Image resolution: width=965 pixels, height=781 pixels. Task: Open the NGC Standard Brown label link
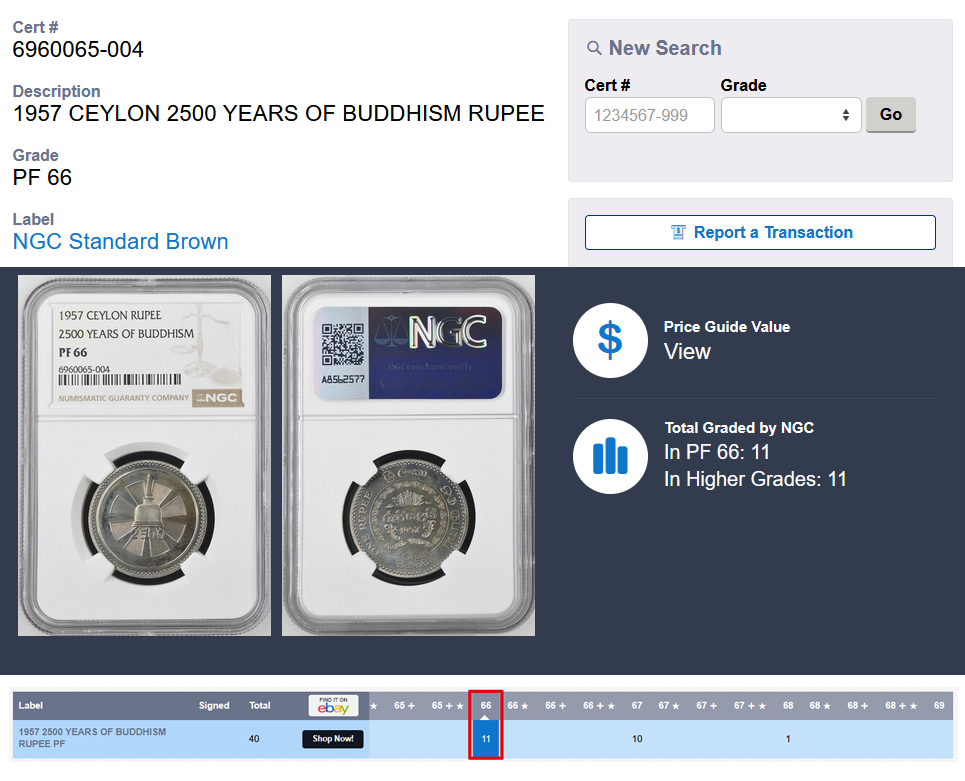point(120,242)
